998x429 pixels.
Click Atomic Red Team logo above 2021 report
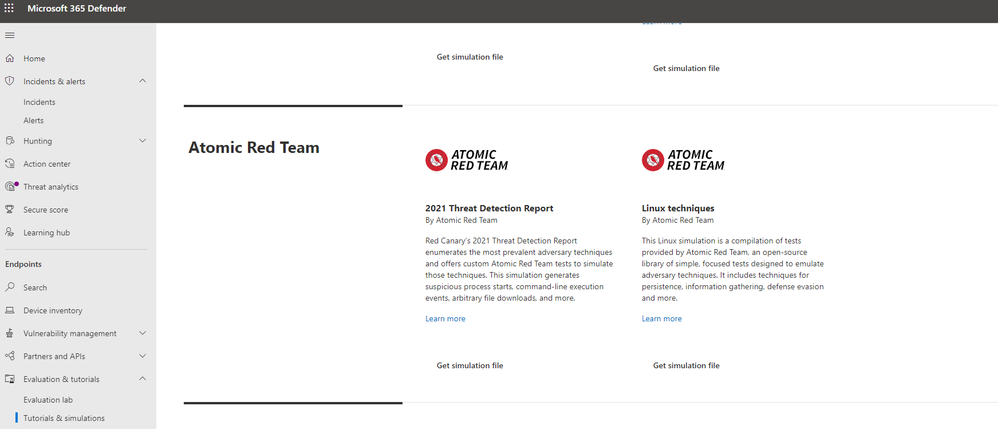click(x=467, y=160)
